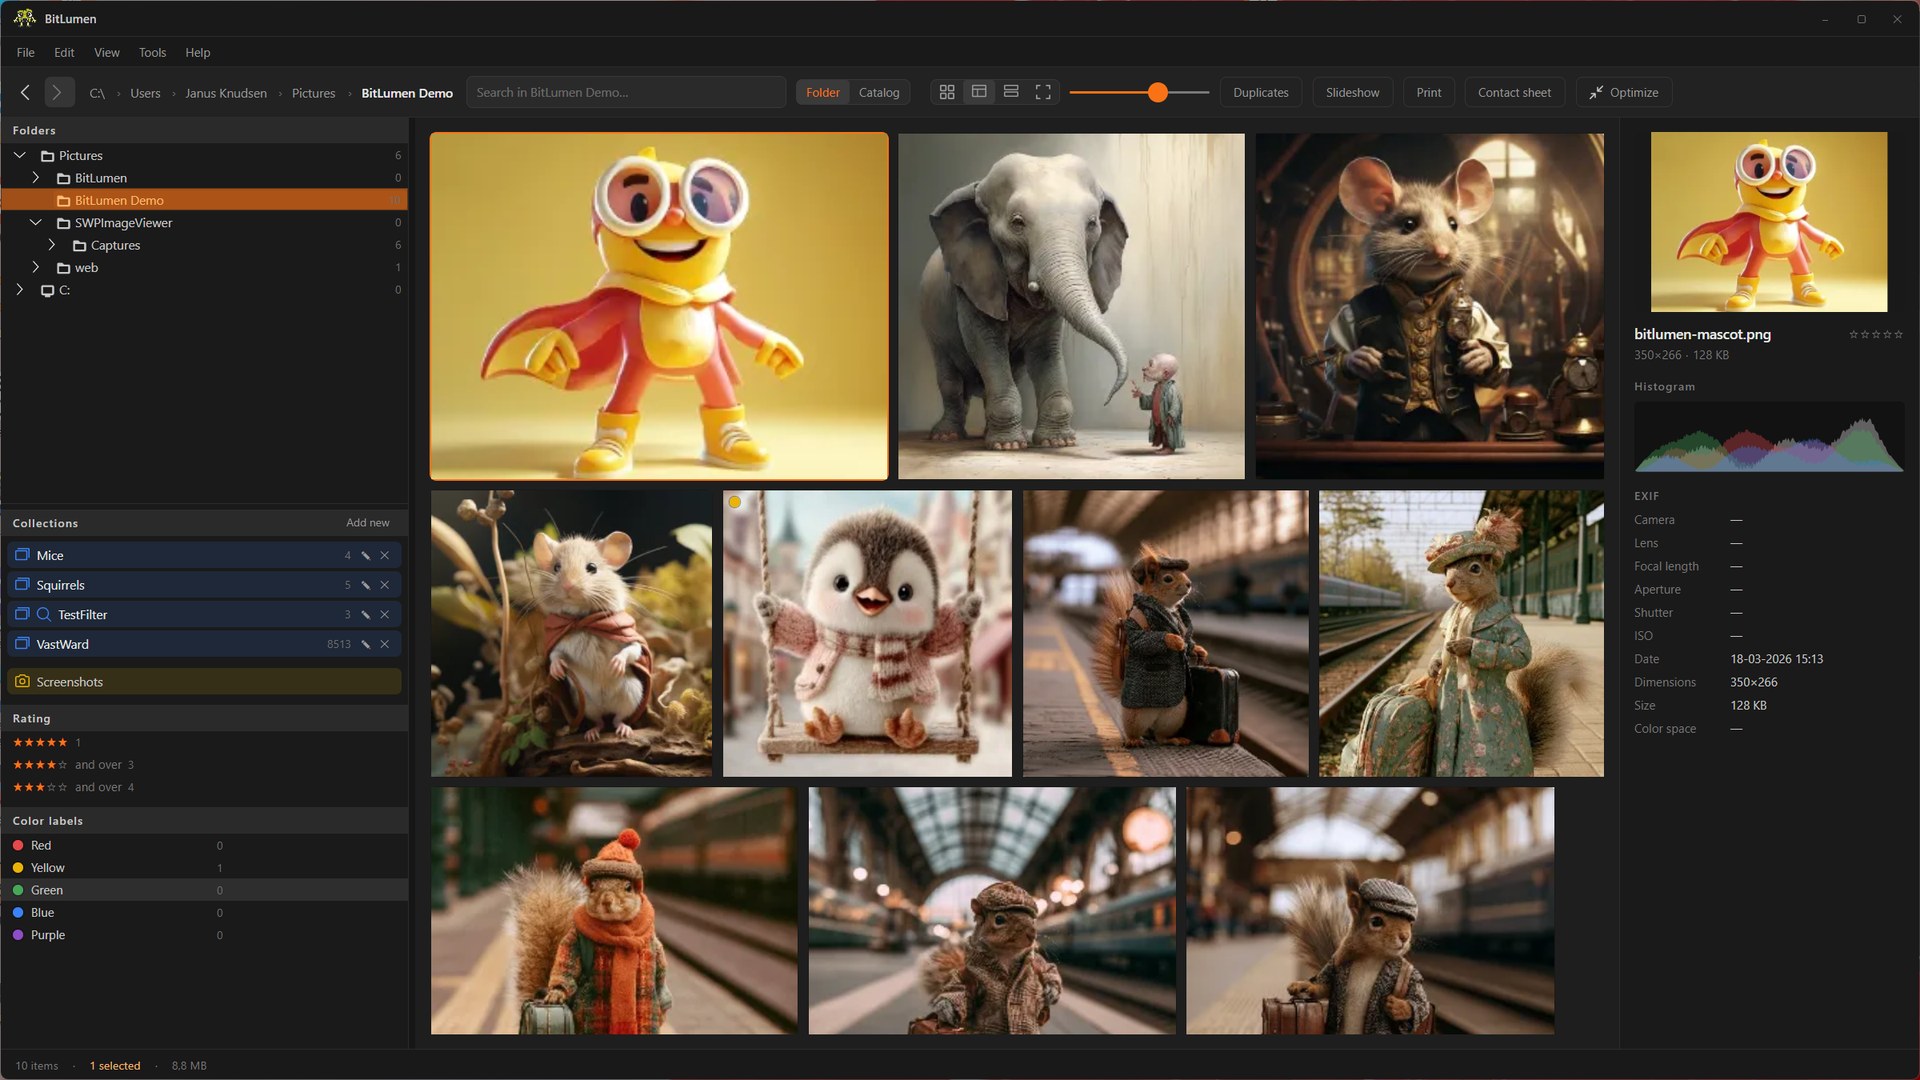Open the View menu
Image resolution: width=1920 pixels, height=1080 pixels.
(x=107, y=52)
